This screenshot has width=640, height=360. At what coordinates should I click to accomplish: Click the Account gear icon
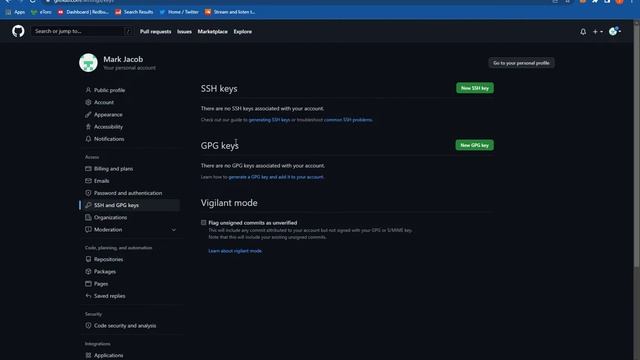(x=88, y=102)
